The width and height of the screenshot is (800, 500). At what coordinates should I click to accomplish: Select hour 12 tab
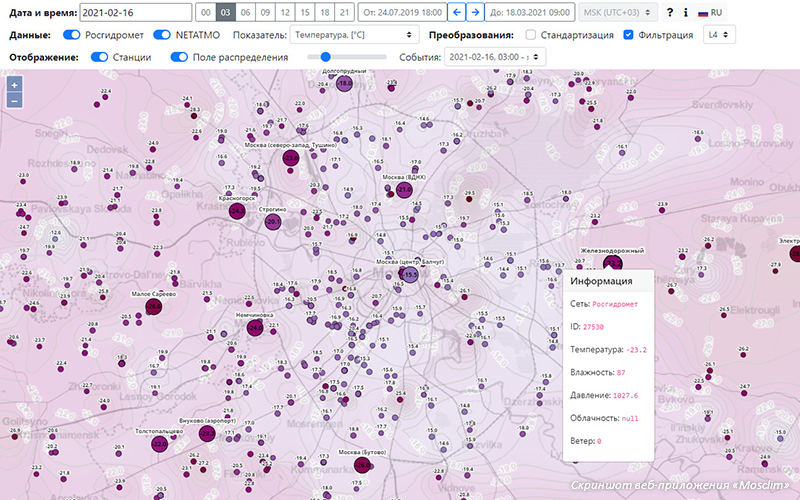pos(285,12)
